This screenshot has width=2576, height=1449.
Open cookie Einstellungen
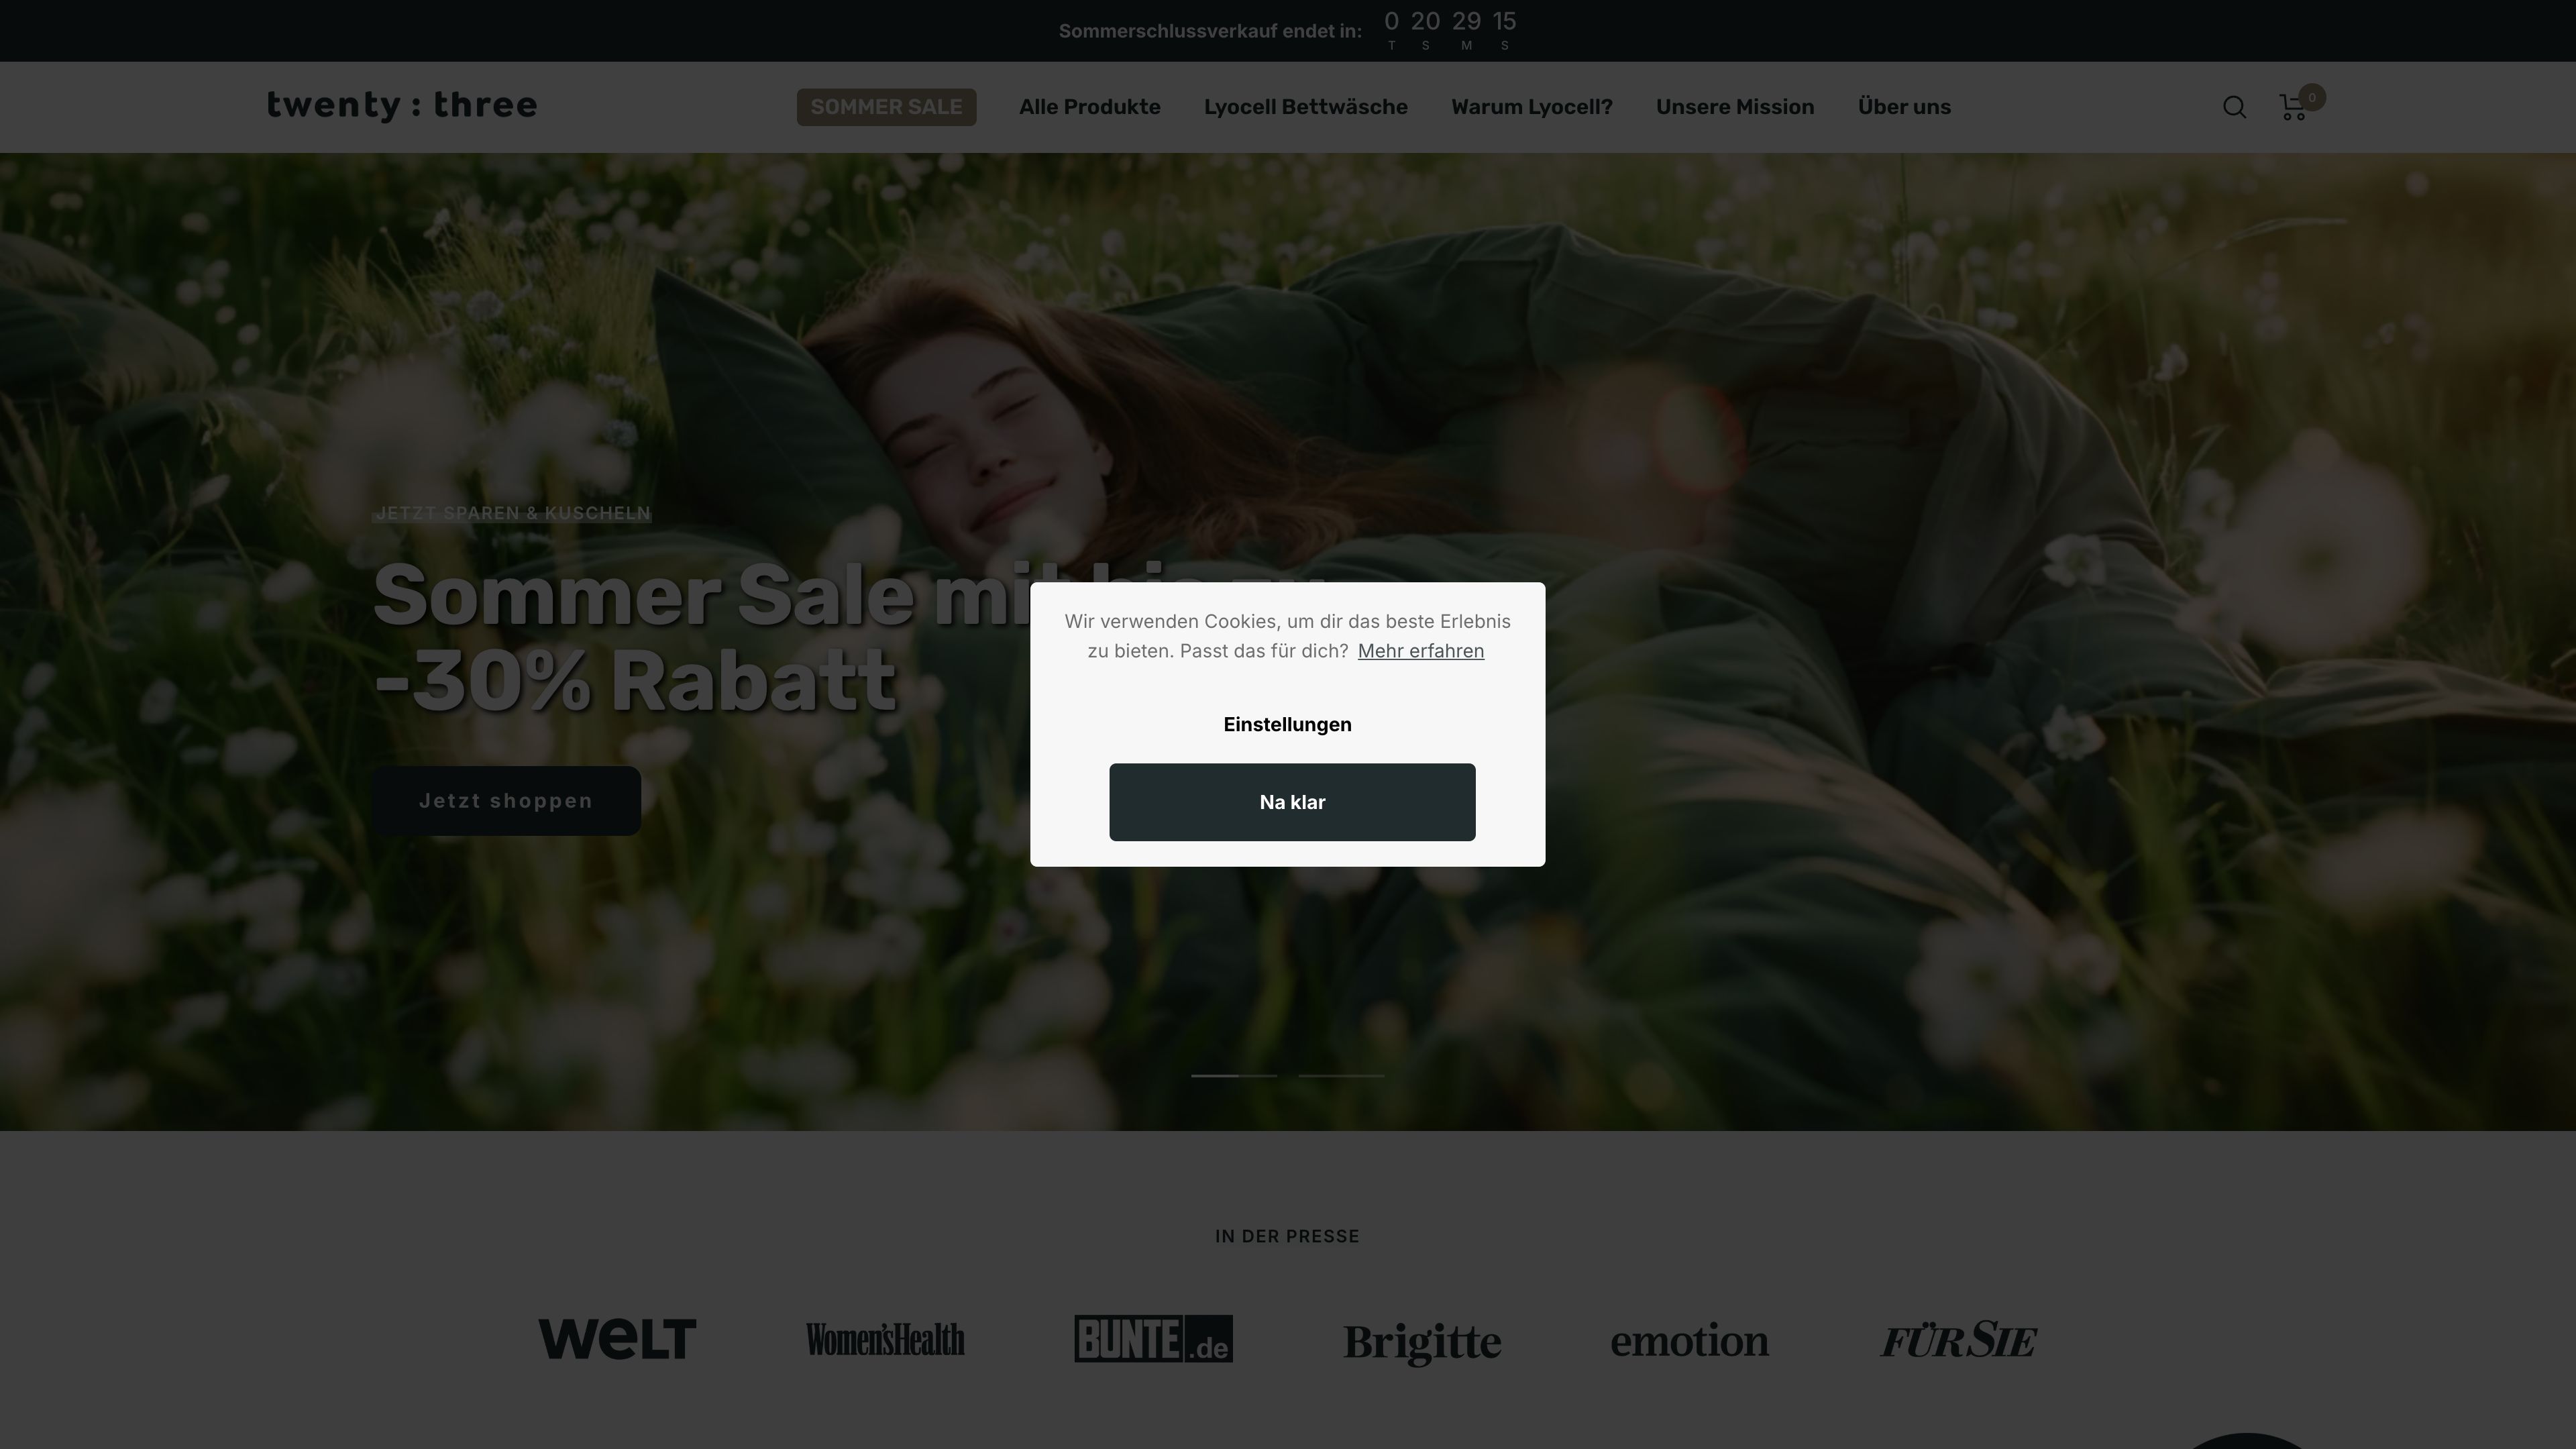[x=1288, y=724]
